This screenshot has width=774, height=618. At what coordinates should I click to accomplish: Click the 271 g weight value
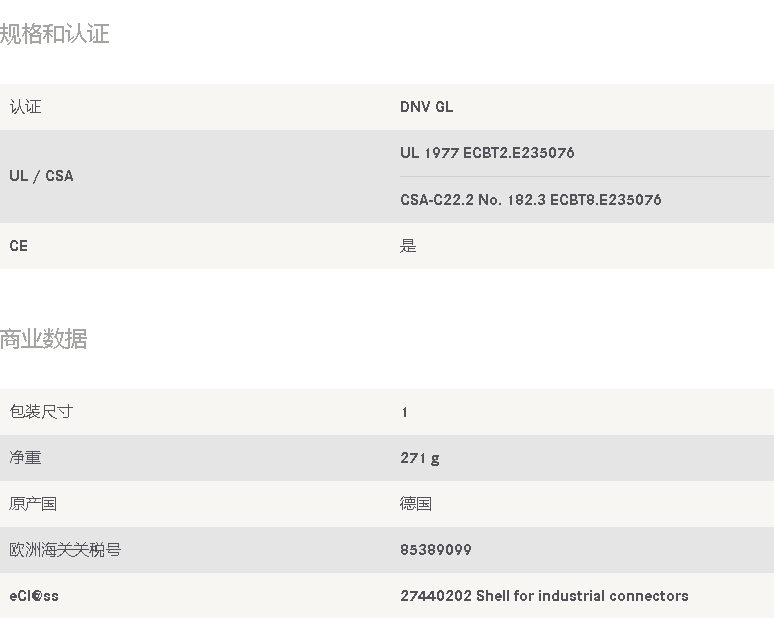[x=420, y=458]
